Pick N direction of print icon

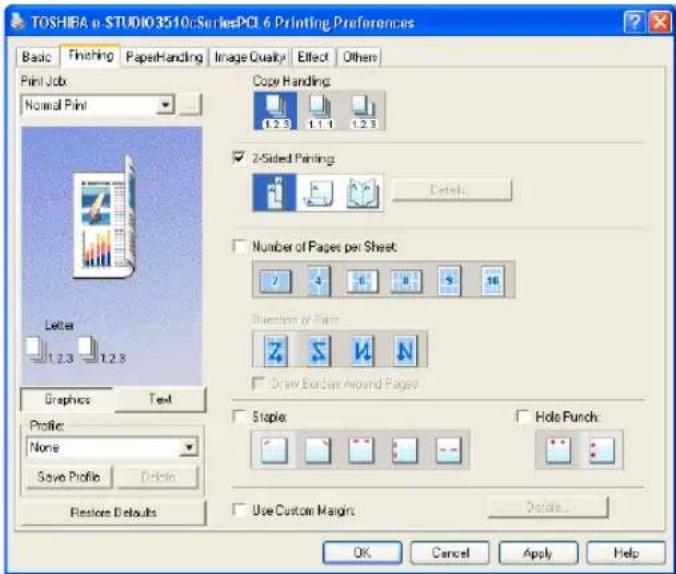(405, 351)
